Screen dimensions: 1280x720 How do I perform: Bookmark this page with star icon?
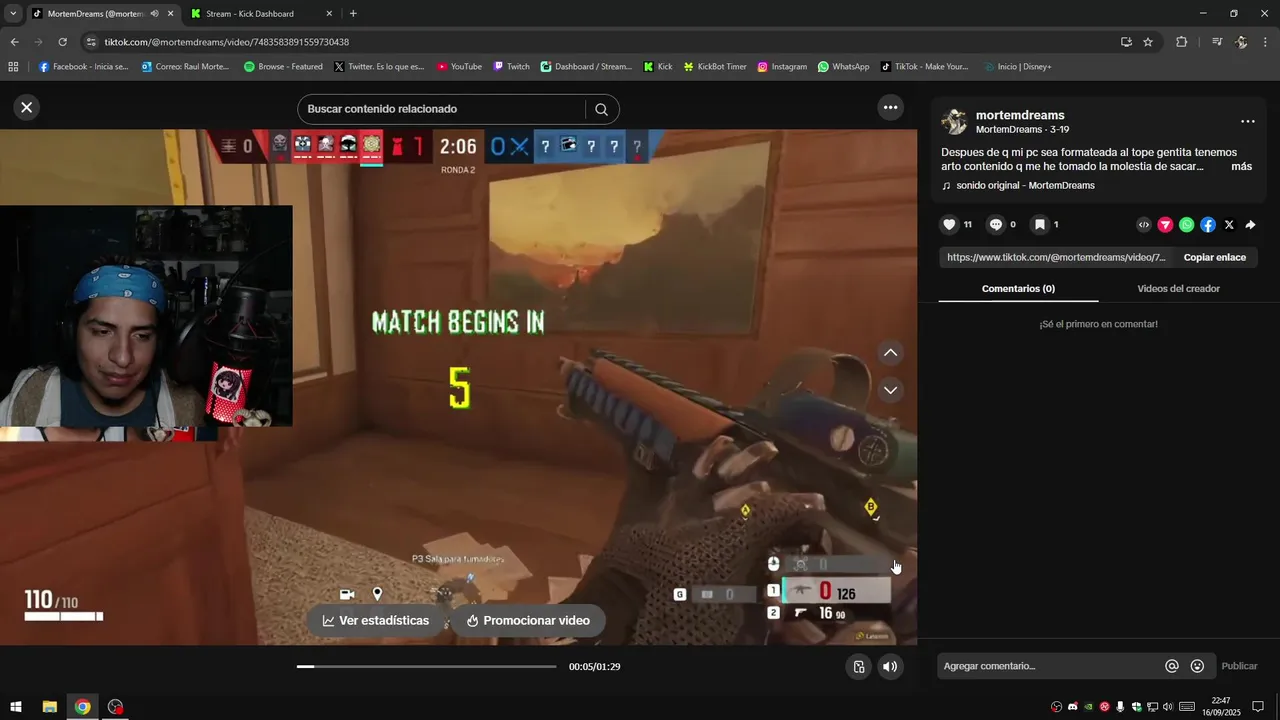(1148, 42)
